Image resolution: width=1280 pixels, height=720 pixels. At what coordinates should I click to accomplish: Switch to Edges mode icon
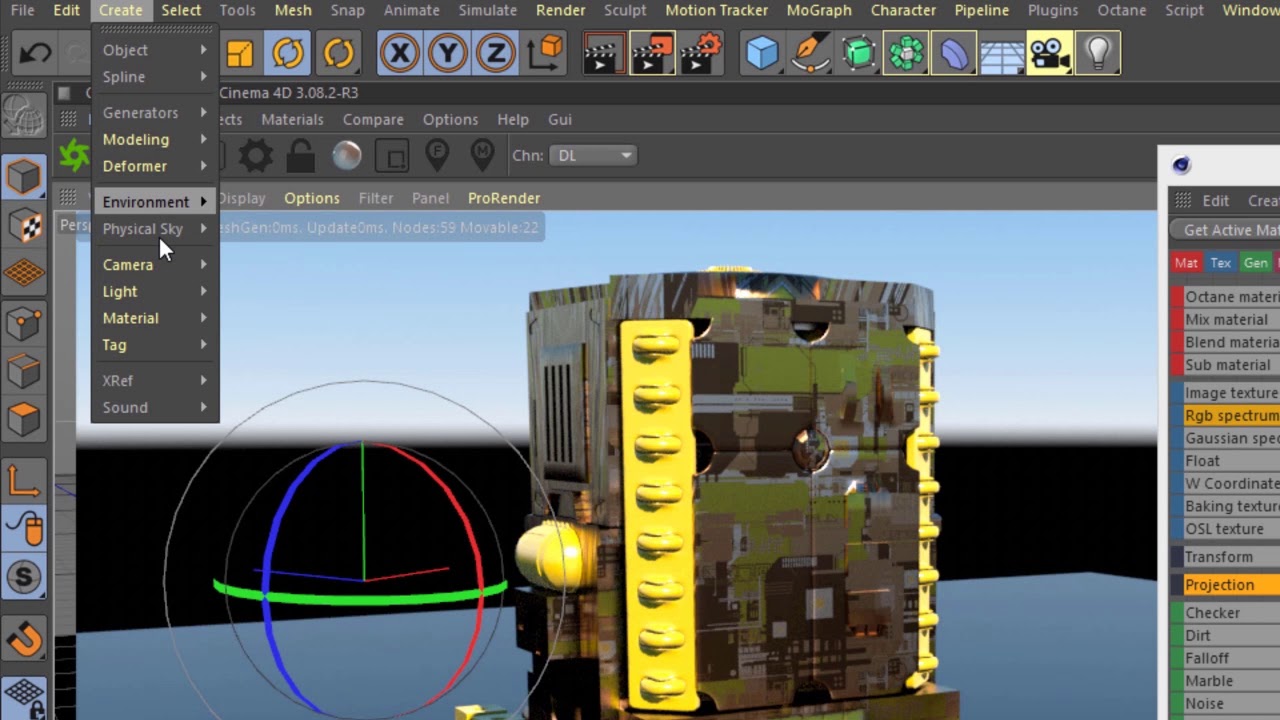(24, 370)
